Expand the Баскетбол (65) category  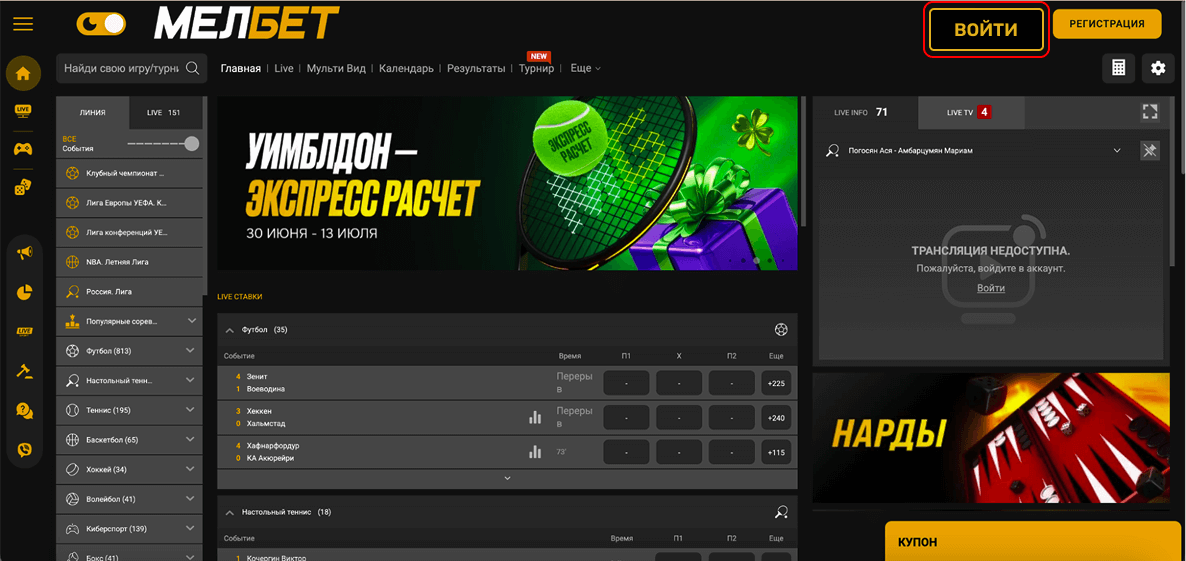point(191,440)
